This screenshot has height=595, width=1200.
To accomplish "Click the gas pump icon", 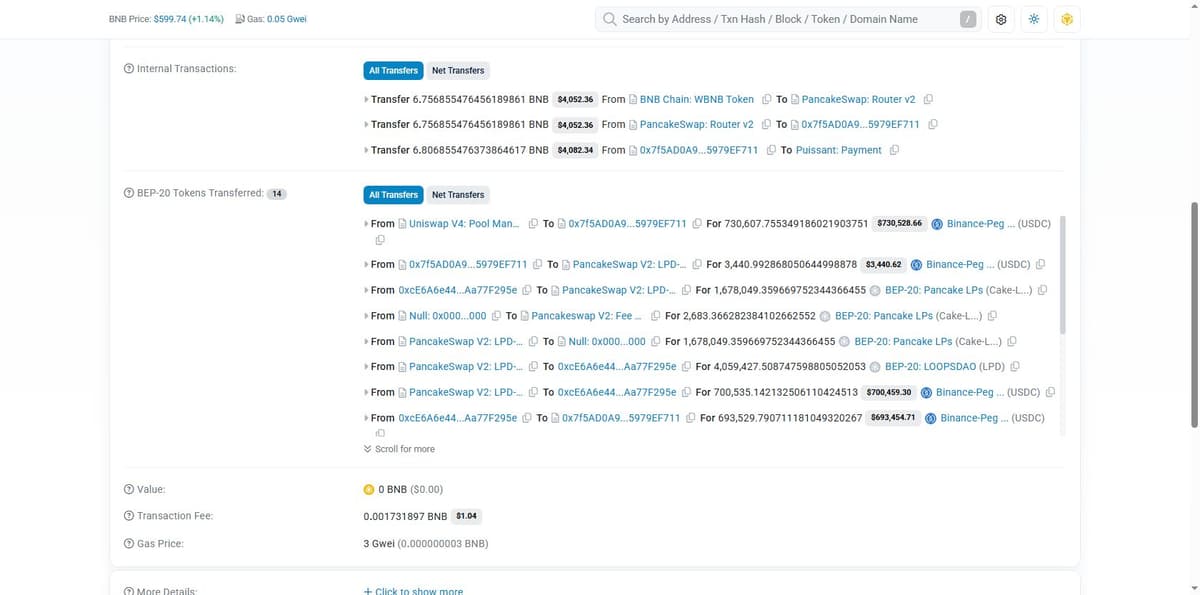I will [x=240, y=20].
